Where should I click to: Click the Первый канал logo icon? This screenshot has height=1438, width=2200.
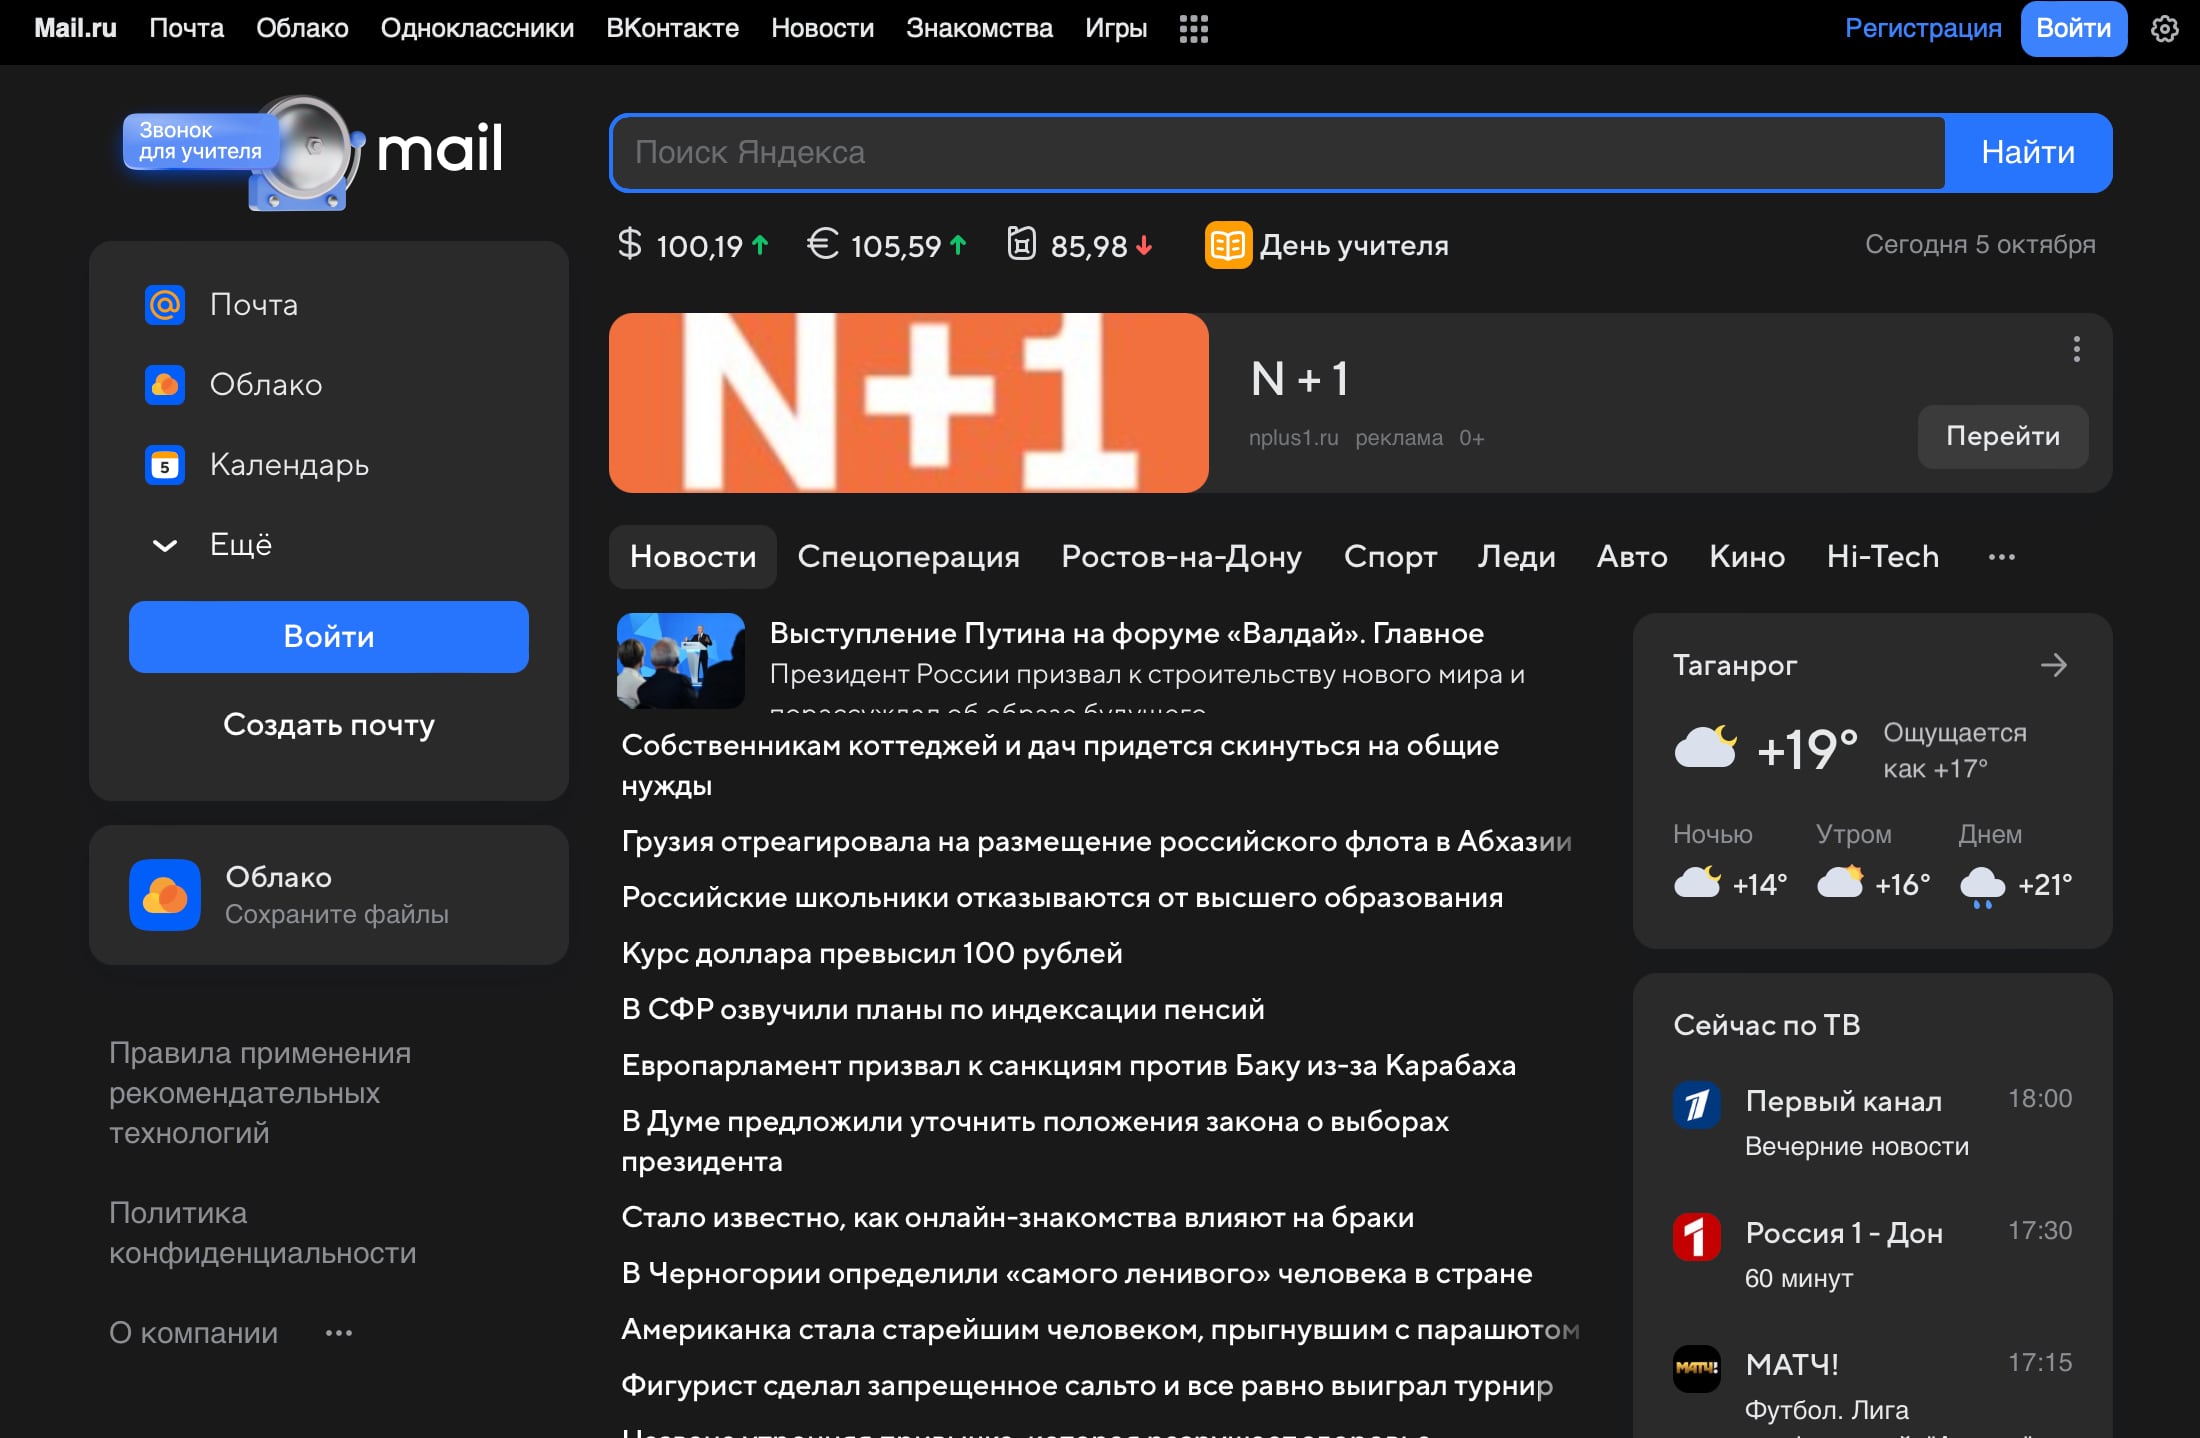click(1697, 1105)
